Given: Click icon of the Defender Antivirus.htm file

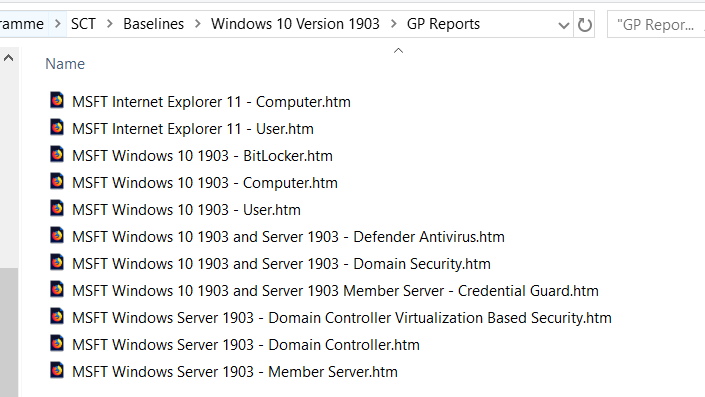Looking at the screenshot, I should tap(57, 235).
